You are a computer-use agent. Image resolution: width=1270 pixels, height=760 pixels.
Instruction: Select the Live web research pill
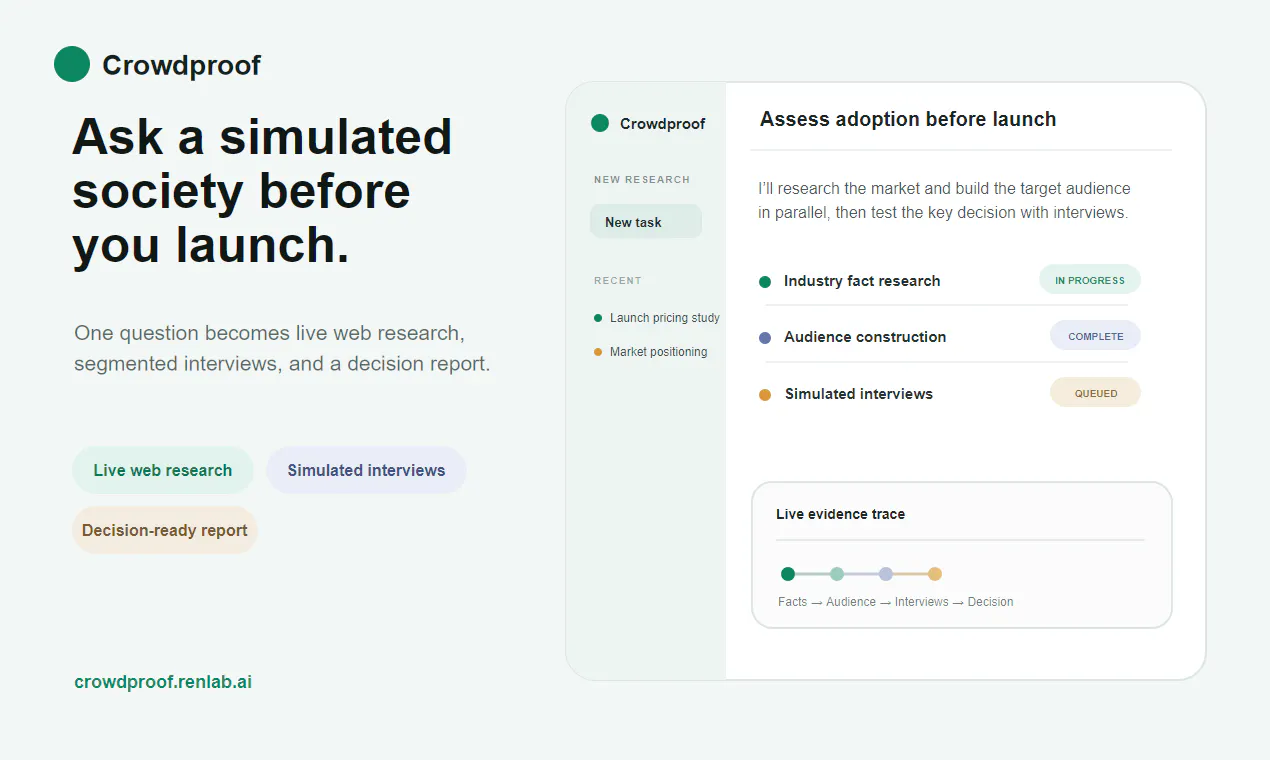[x=163, y=470]
